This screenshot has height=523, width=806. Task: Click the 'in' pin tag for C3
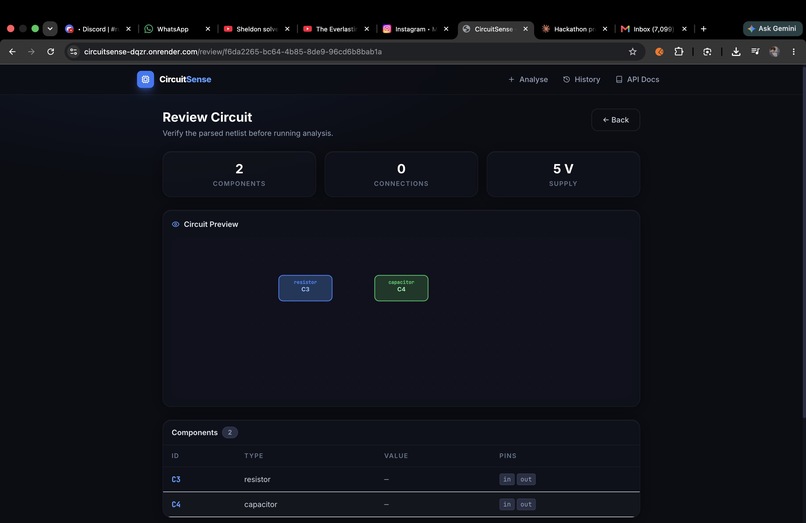[507, 479]
